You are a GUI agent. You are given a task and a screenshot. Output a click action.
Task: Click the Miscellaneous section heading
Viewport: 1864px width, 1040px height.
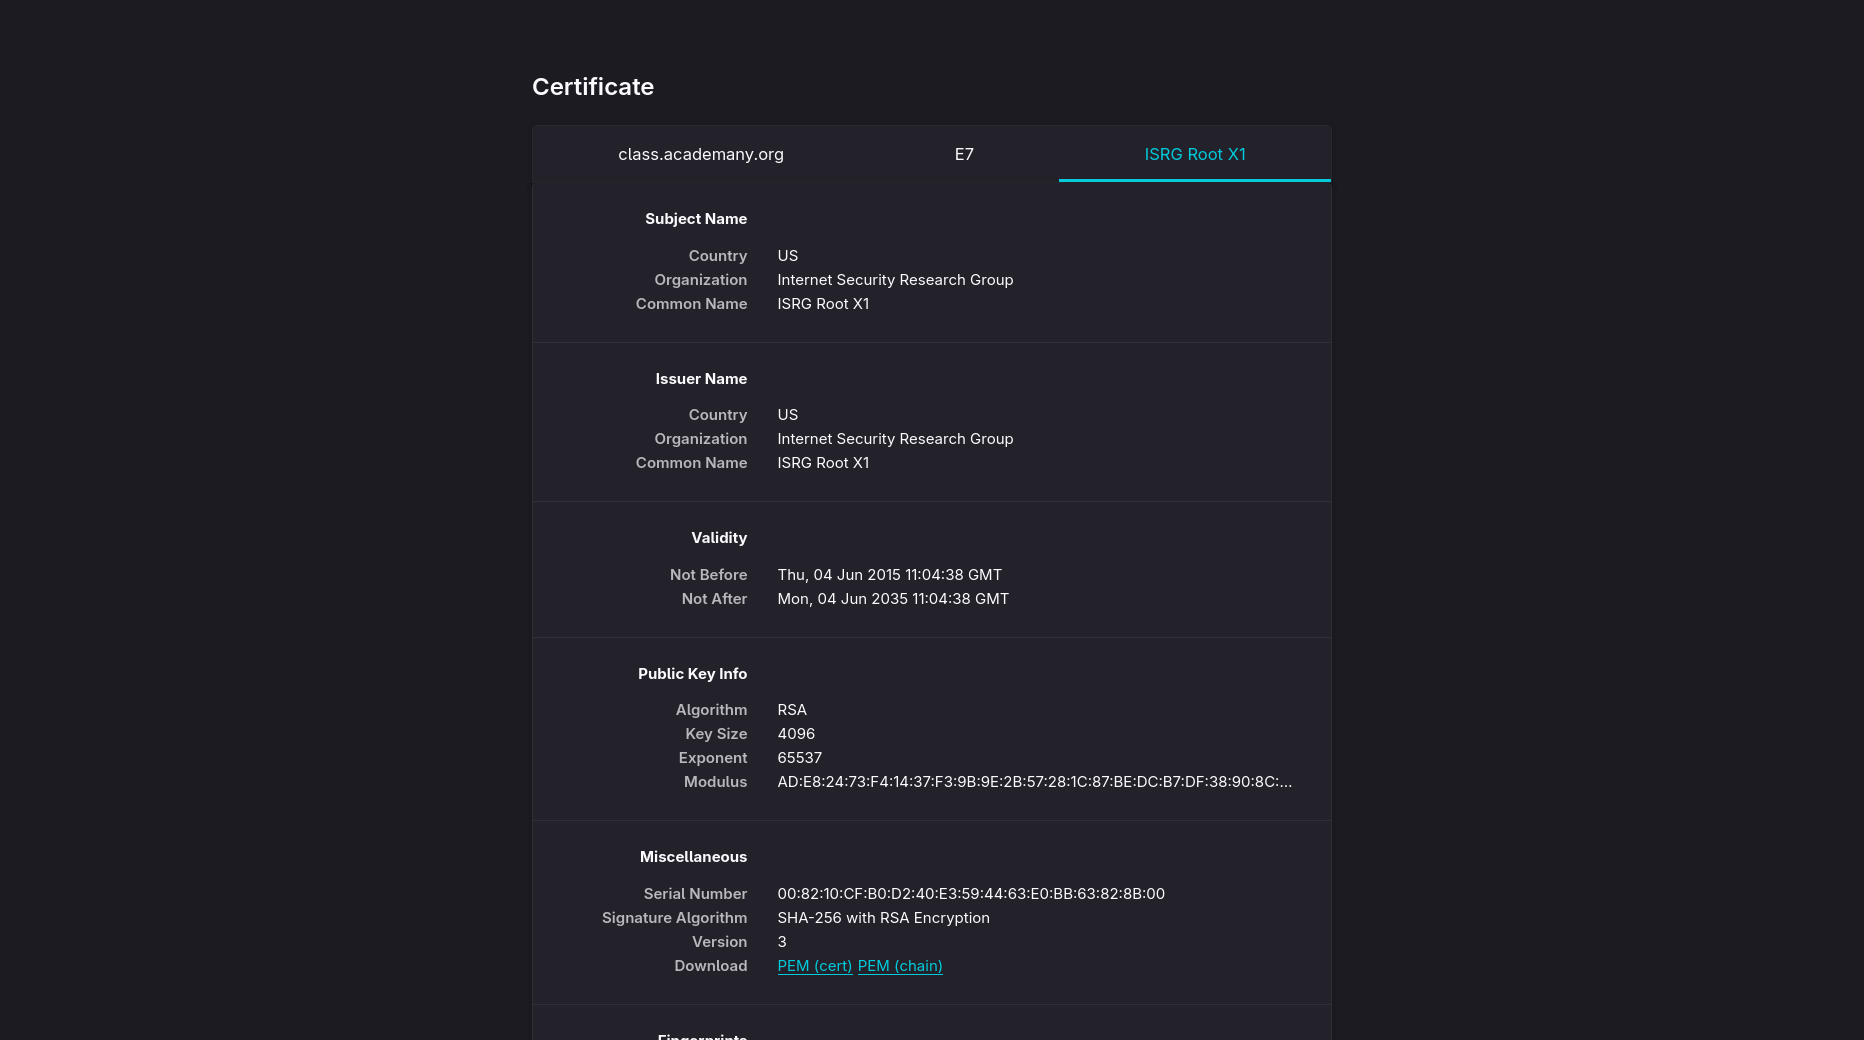point(693,857)
